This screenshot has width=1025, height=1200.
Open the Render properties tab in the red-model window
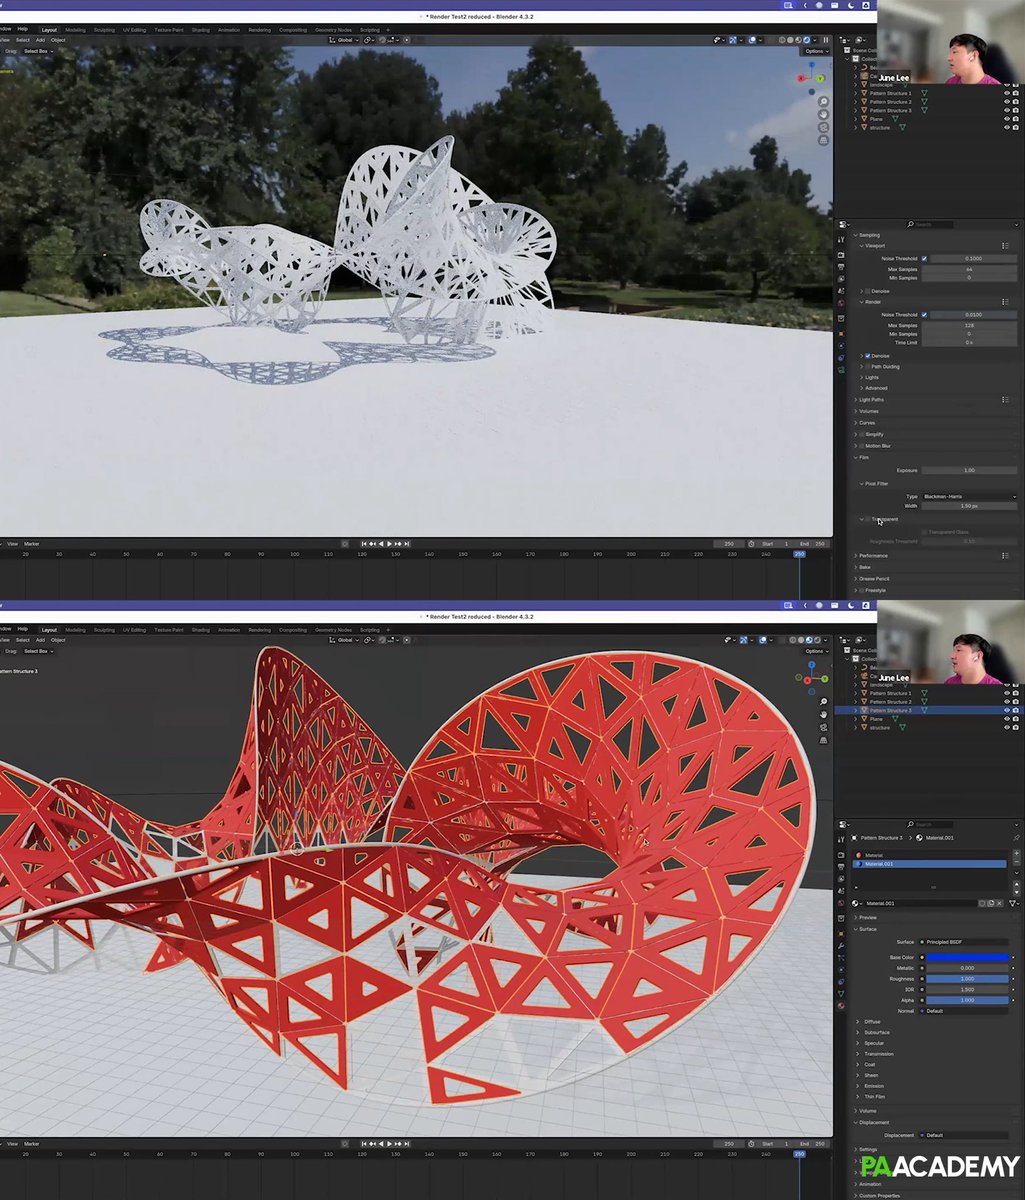coord(841,855)
